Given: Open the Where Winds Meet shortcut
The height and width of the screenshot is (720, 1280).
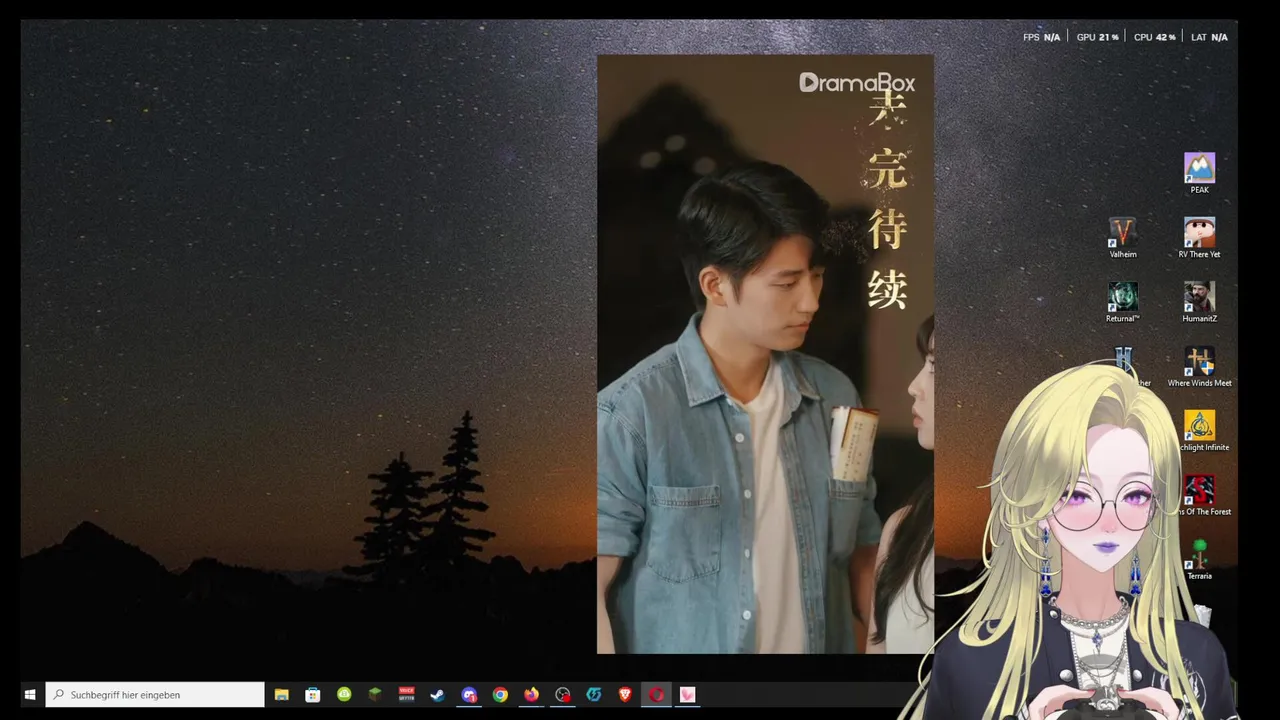Looking at the screenshot, I should point(1199,367).
